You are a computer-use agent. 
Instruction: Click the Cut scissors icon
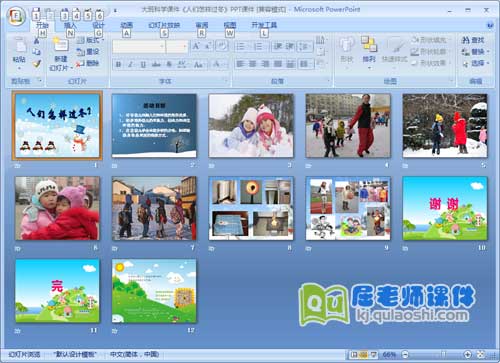[37, 41]
